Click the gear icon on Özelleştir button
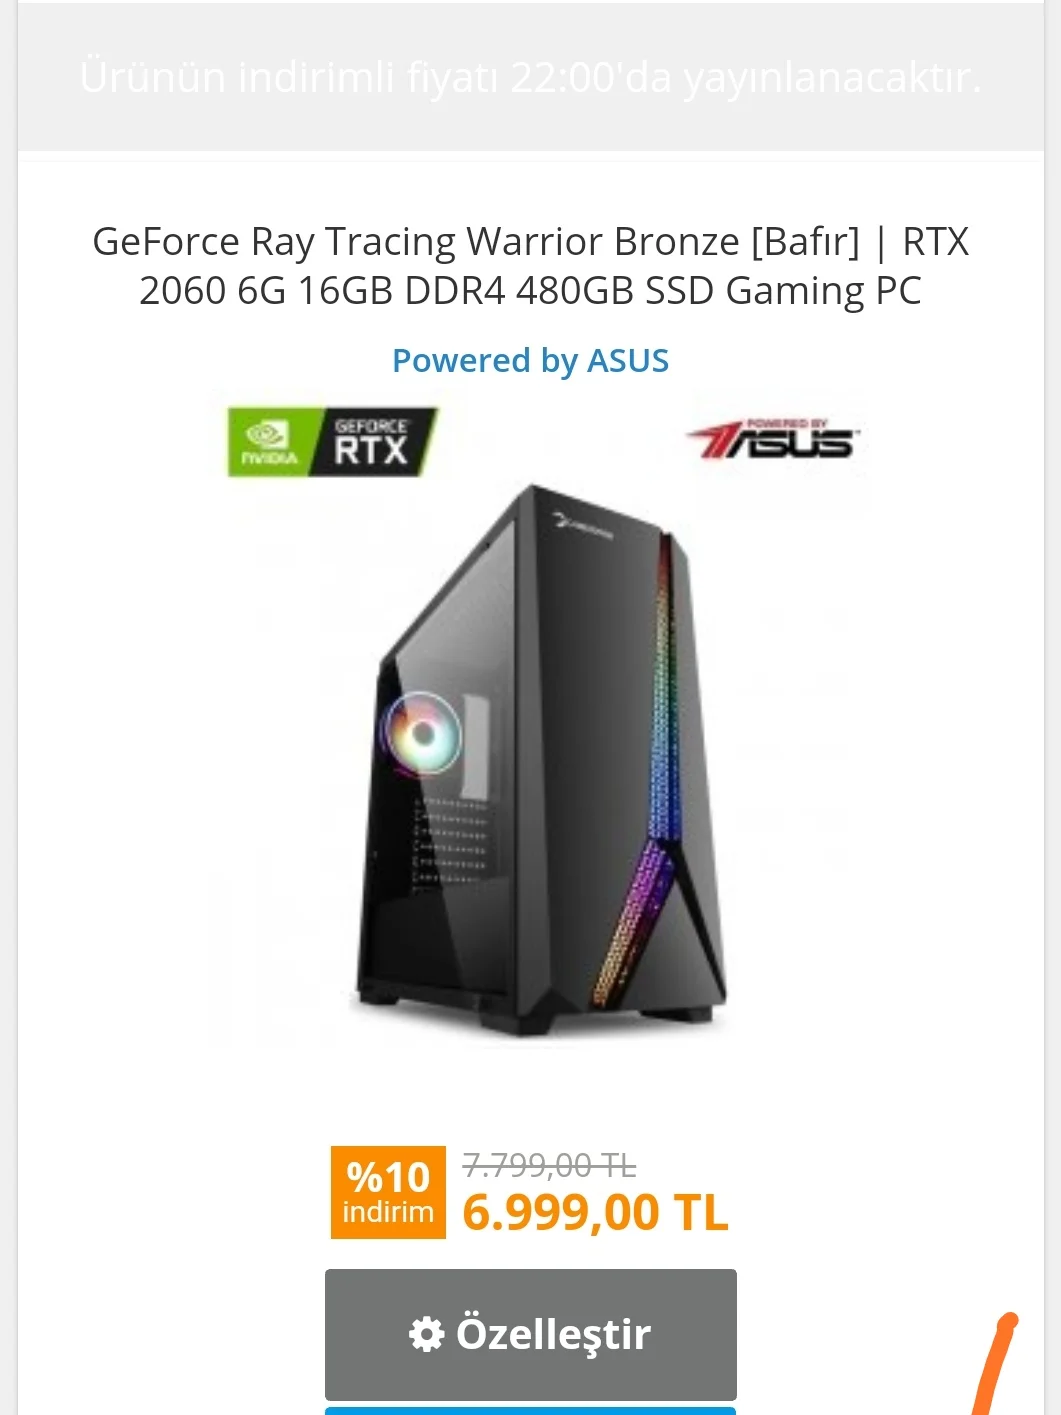Image resolution: width=1061 pixels, height=1415 pixels. [426, 1334]
